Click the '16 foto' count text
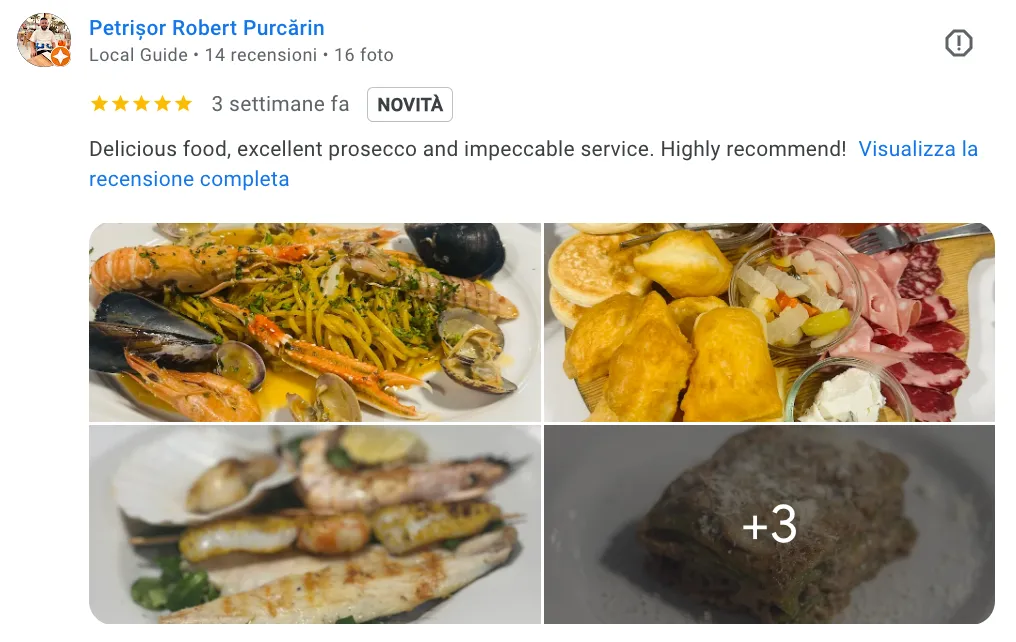Viewport: 1016px width, 642px height. (364, 55)
